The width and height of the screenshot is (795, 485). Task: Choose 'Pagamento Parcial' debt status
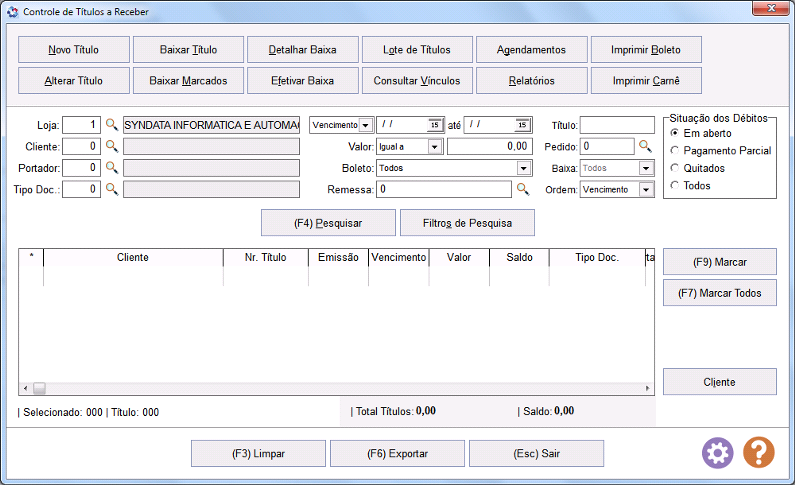pos(675,150)
